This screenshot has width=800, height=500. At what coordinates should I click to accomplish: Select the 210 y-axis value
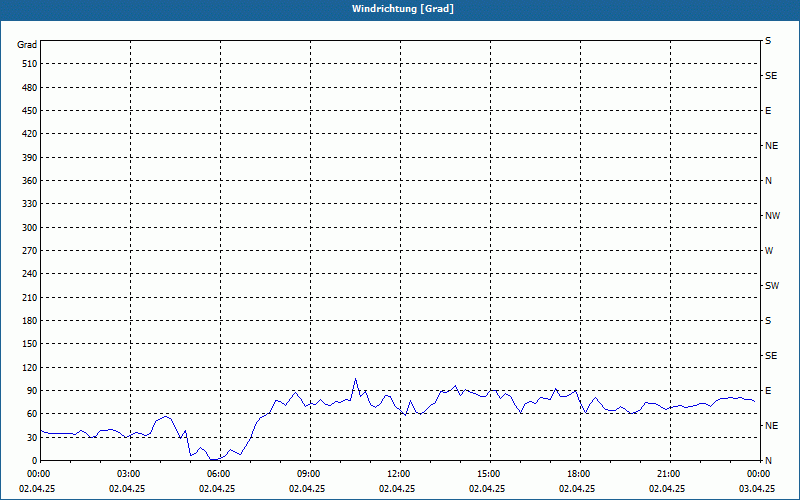tap(30, 297)
